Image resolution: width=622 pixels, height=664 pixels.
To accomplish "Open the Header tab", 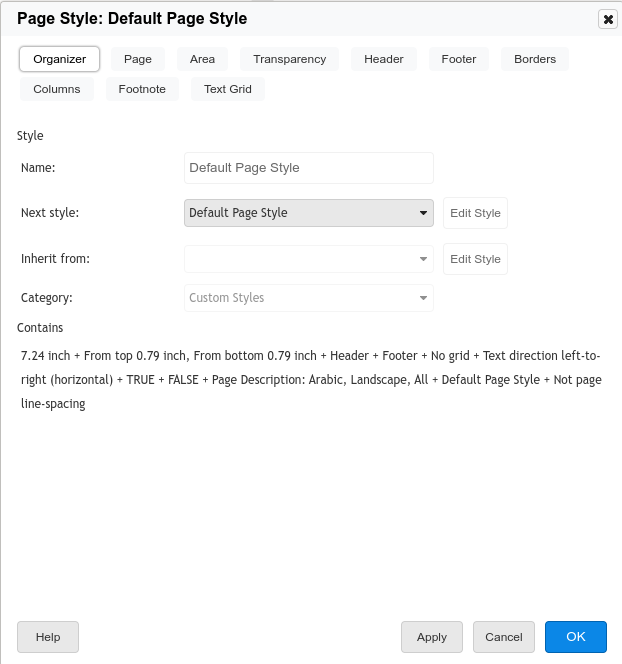I will tap(383, 59).
